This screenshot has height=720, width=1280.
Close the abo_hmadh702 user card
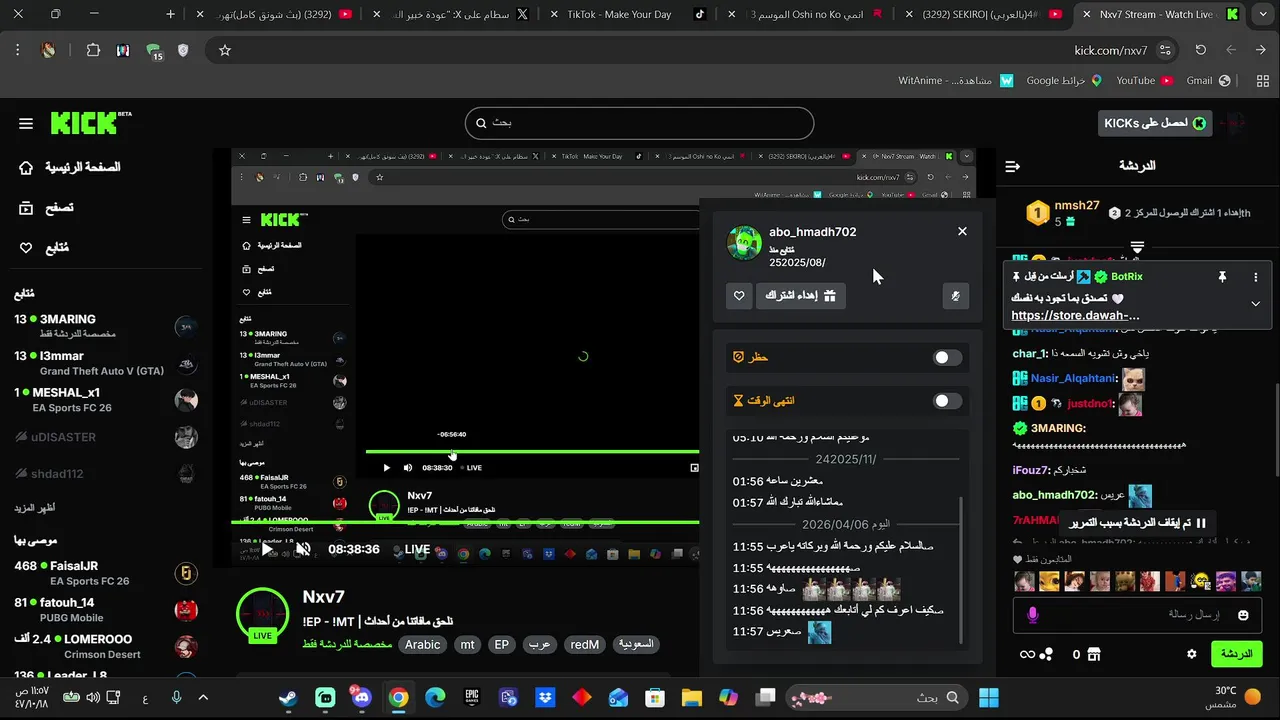coord(962,231)
